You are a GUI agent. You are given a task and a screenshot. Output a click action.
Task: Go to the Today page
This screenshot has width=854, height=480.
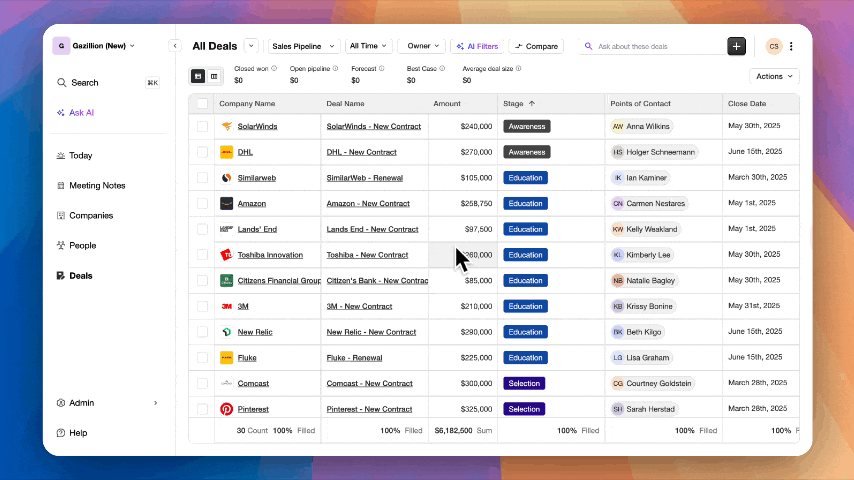(75, 156)
